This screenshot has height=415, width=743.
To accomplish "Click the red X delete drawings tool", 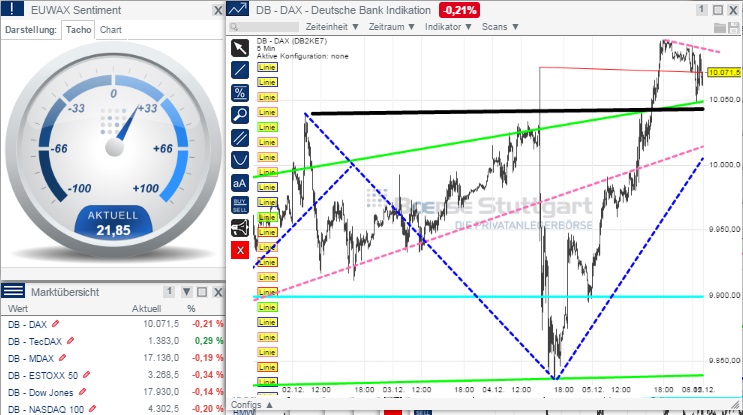I will click(240, 250).
